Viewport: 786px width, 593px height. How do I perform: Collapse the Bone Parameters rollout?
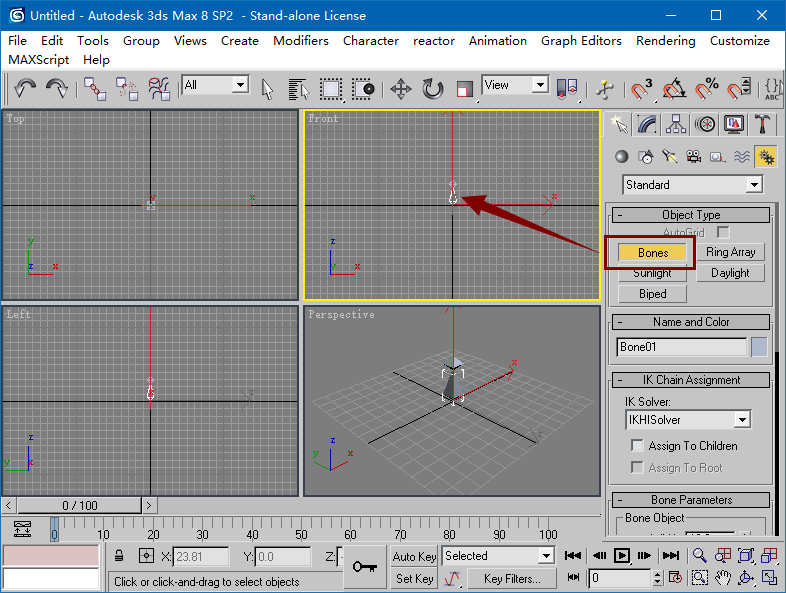691,500
